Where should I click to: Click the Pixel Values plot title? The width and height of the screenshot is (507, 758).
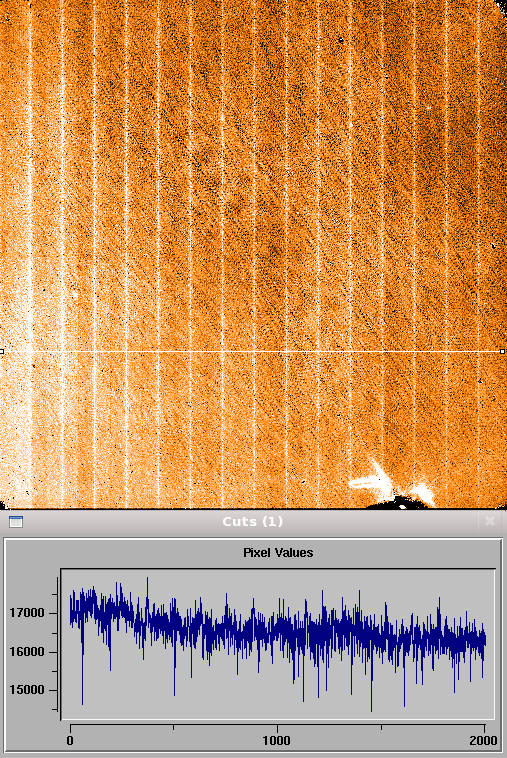(278, 553)
